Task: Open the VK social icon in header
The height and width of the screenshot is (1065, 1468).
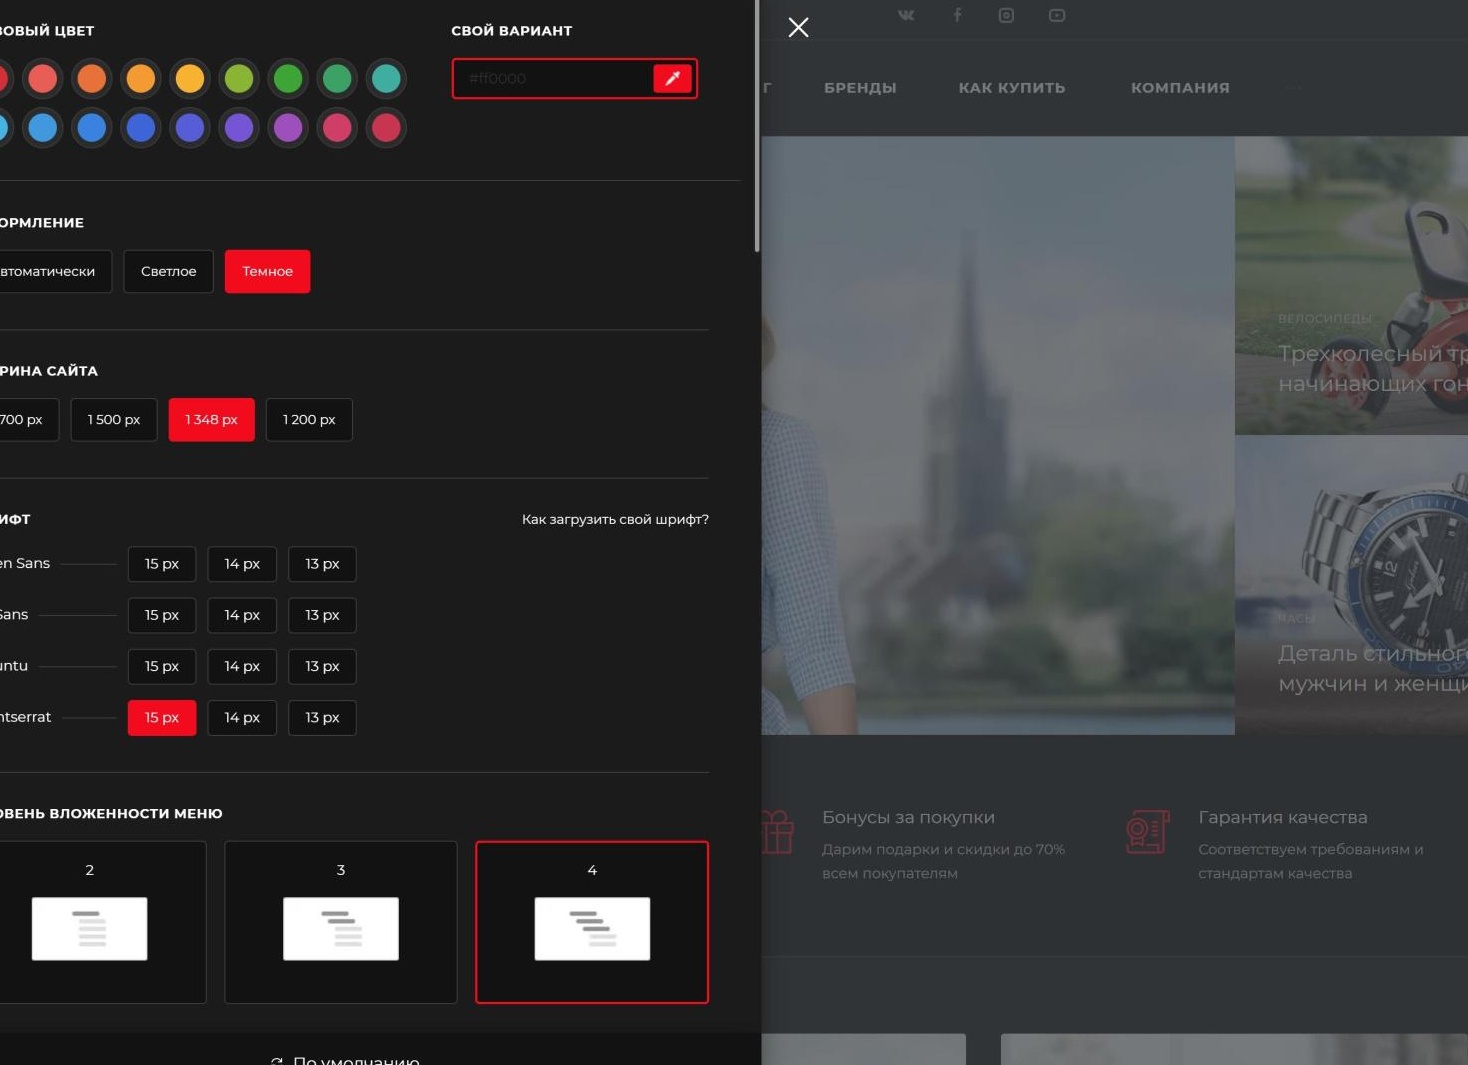Action: 906,15
